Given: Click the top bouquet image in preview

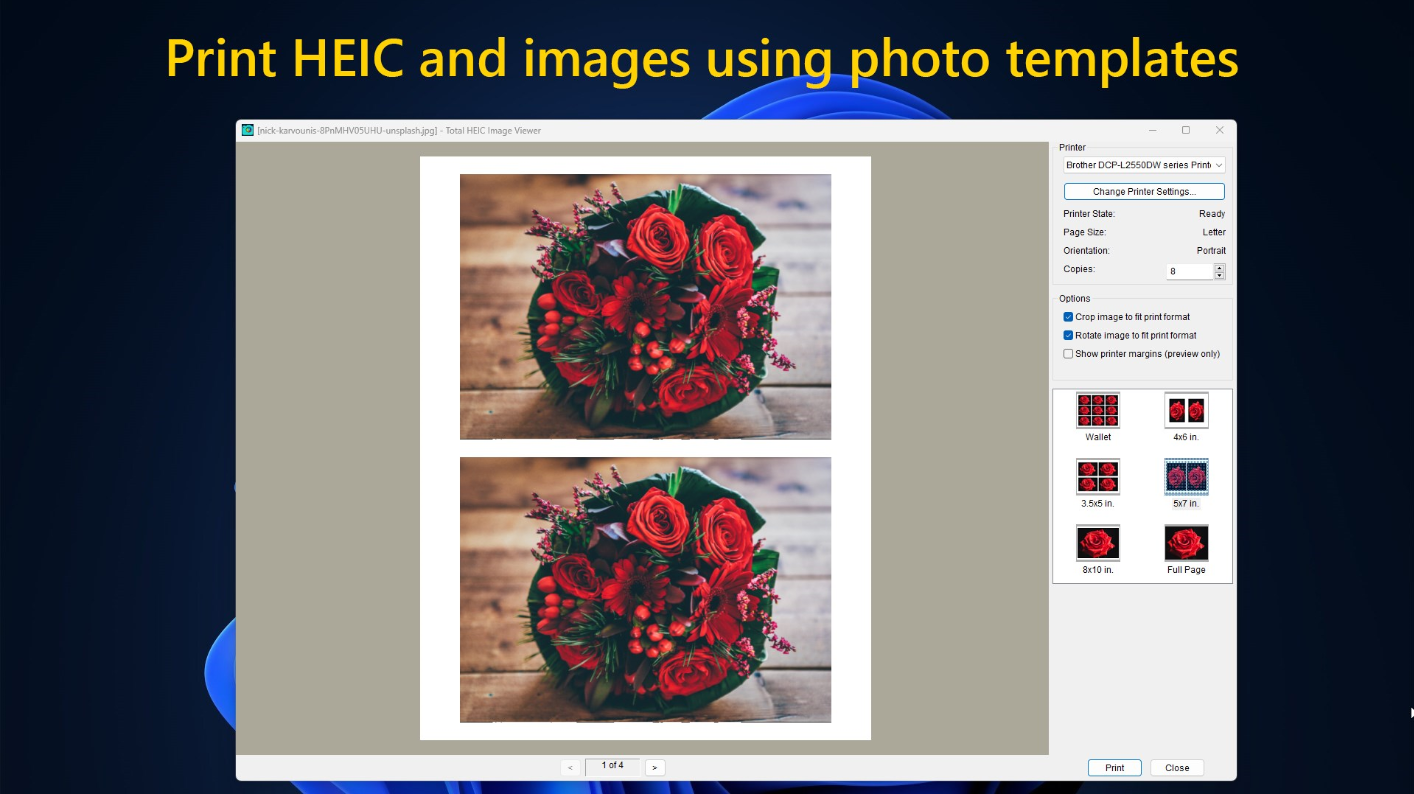Looking at the screenshot, I should coord(645,307).
